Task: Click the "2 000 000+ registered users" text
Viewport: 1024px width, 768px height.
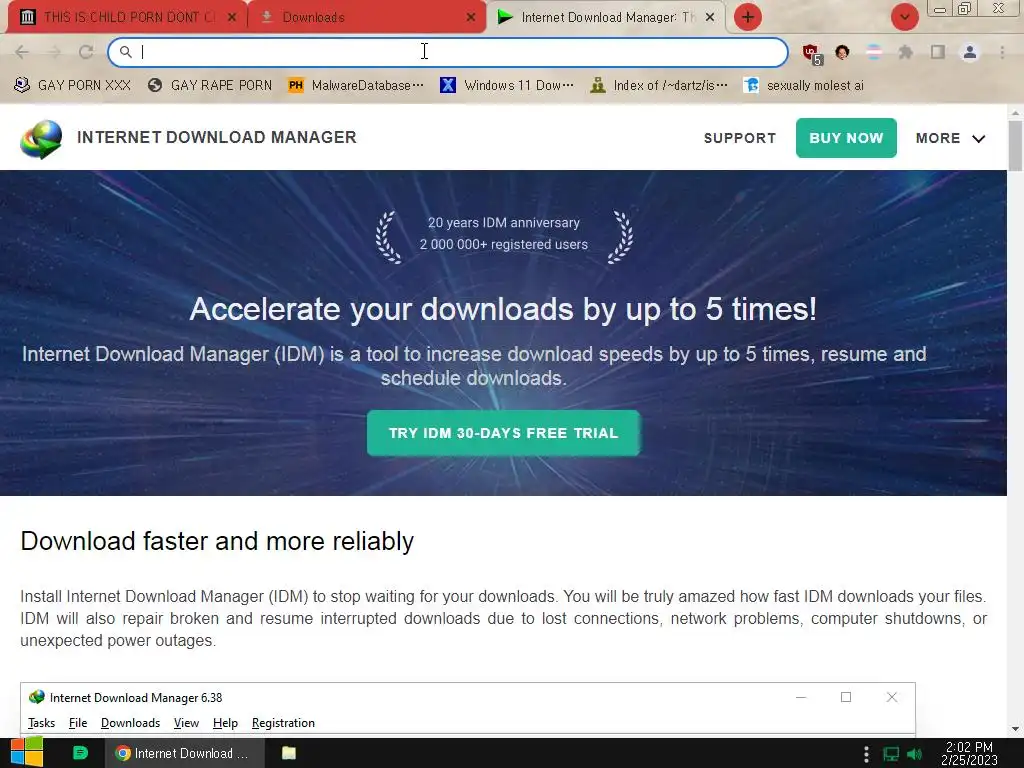Action: coord(504,244)
